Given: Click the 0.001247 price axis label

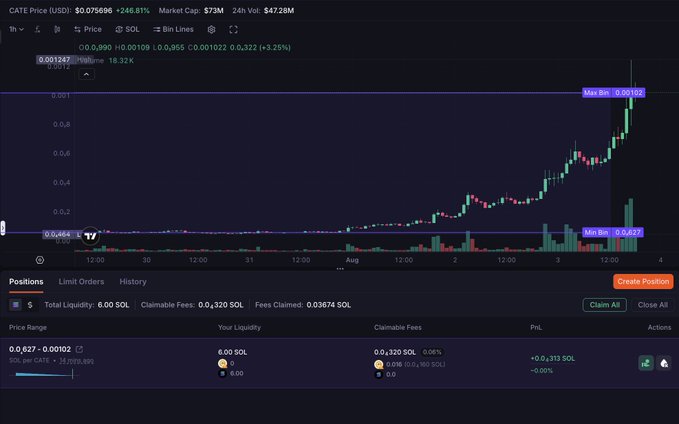Looking at the screenshot, I should point(54,60).
